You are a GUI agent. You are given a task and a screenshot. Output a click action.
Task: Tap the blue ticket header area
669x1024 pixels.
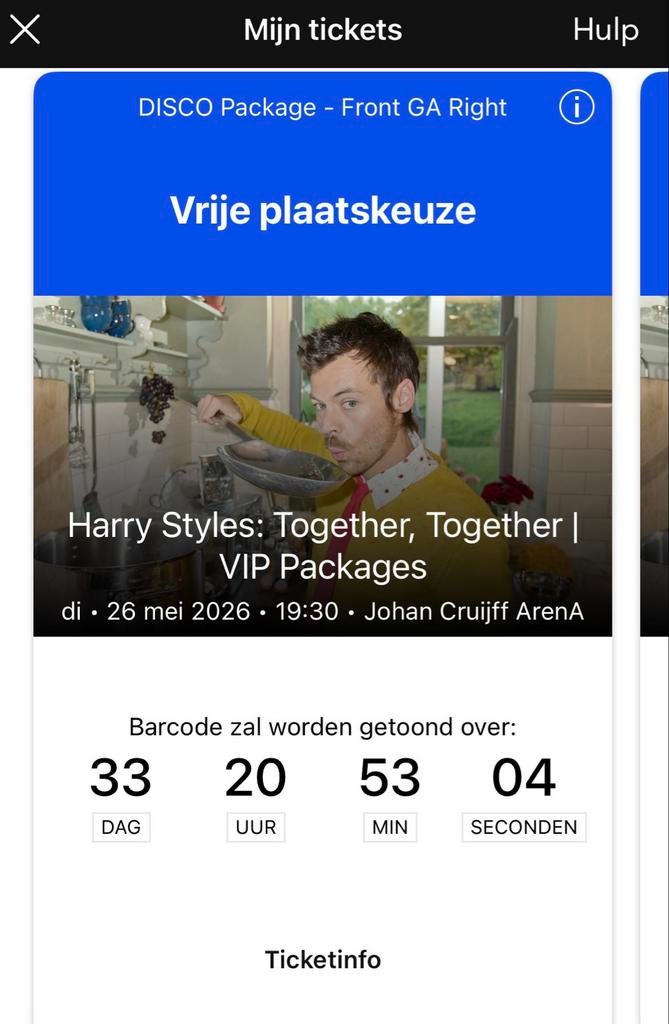322,180
